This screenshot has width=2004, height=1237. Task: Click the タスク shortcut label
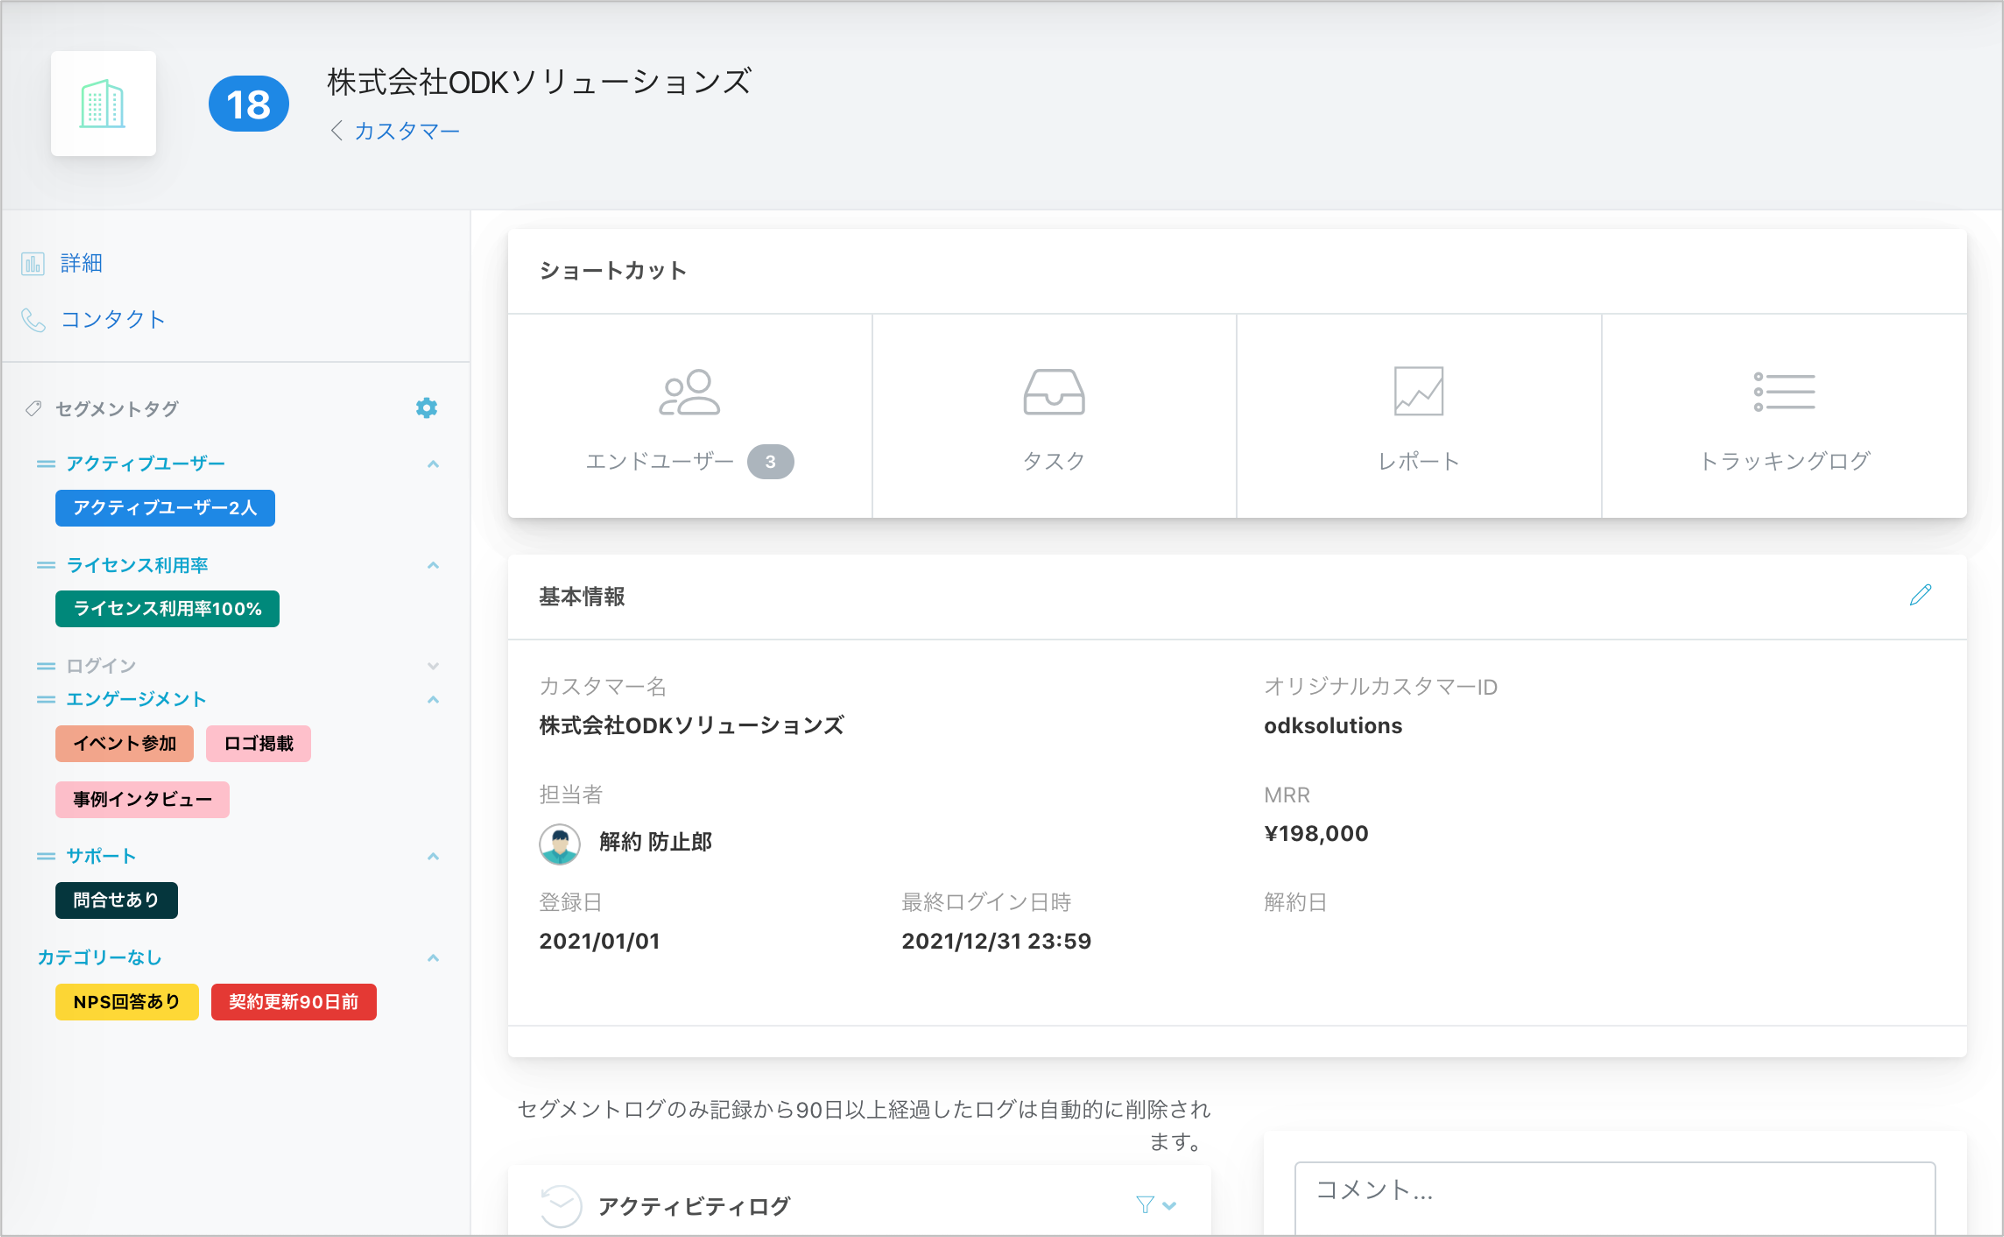[x=1054, y=461]
